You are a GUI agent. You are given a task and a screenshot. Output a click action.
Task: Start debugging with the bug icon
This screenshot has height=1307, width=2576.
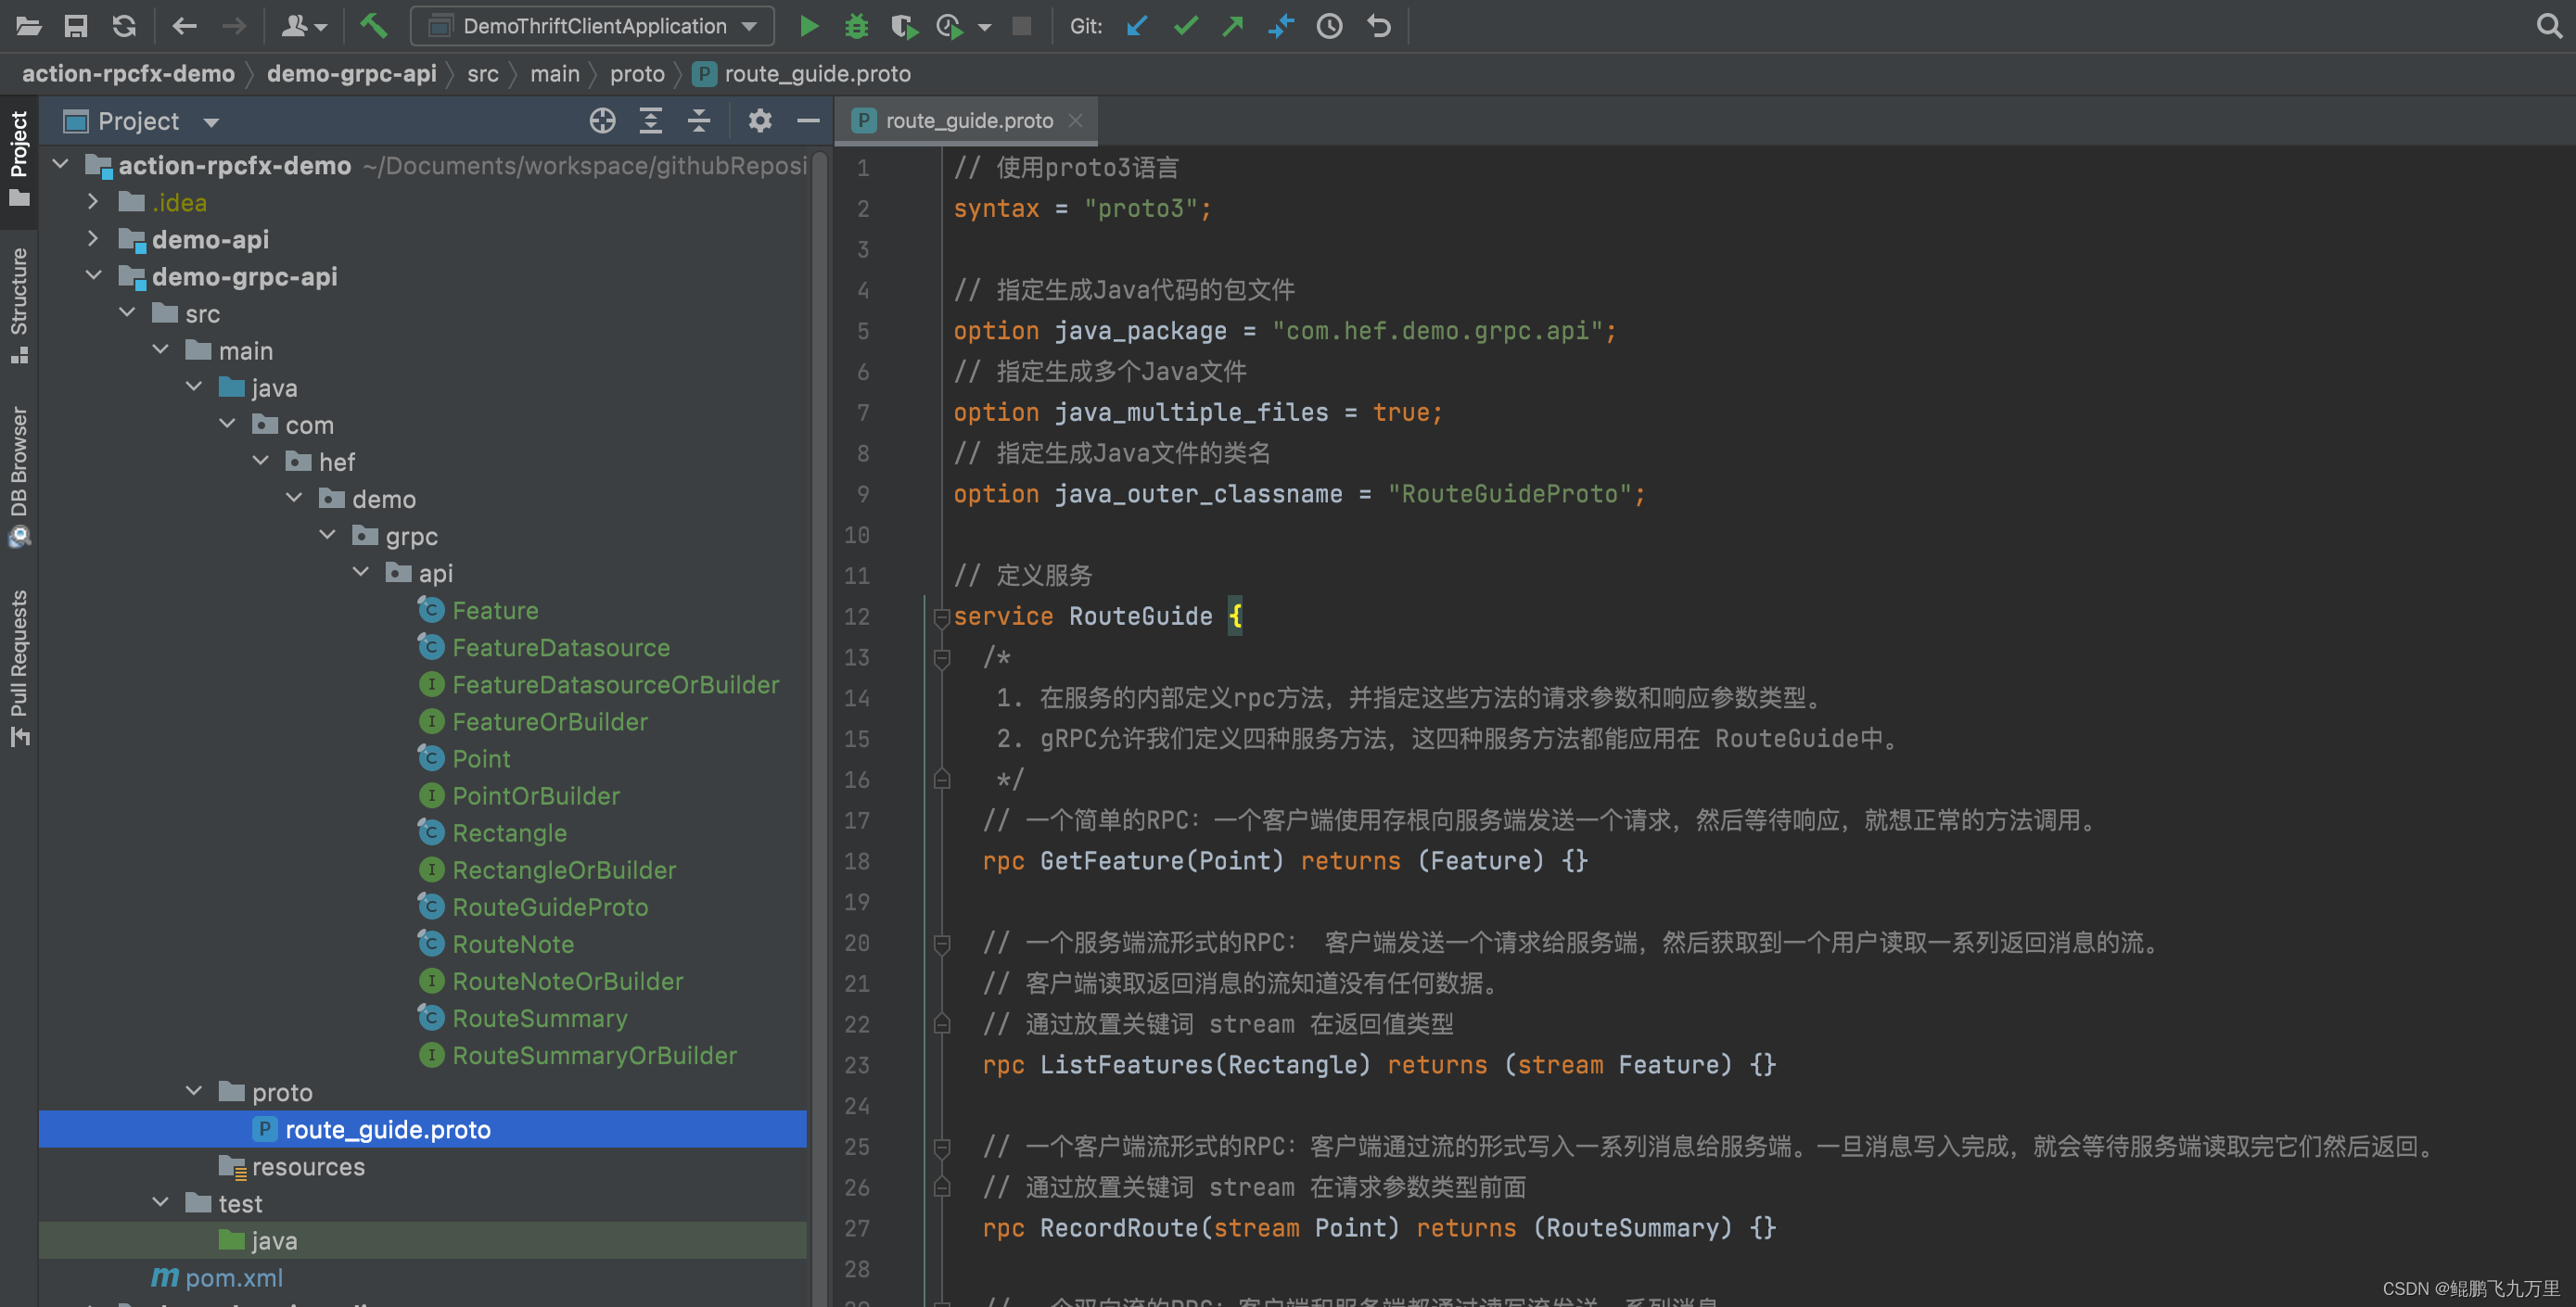pos(856,26)
